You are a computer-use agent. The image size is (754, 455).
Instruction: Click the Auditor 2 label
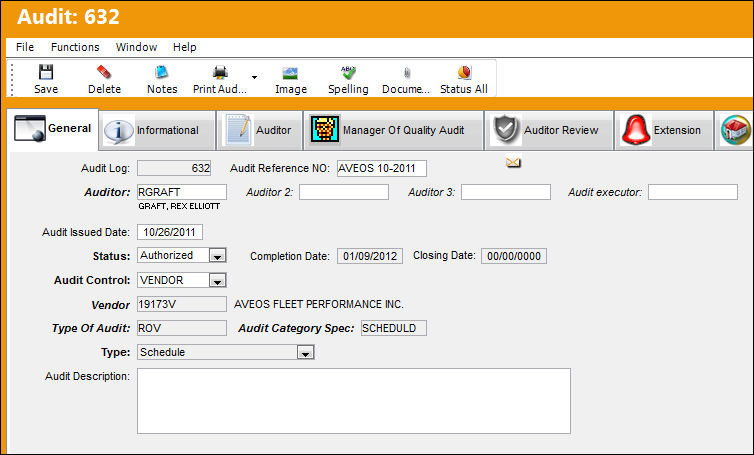coord(270,192)
